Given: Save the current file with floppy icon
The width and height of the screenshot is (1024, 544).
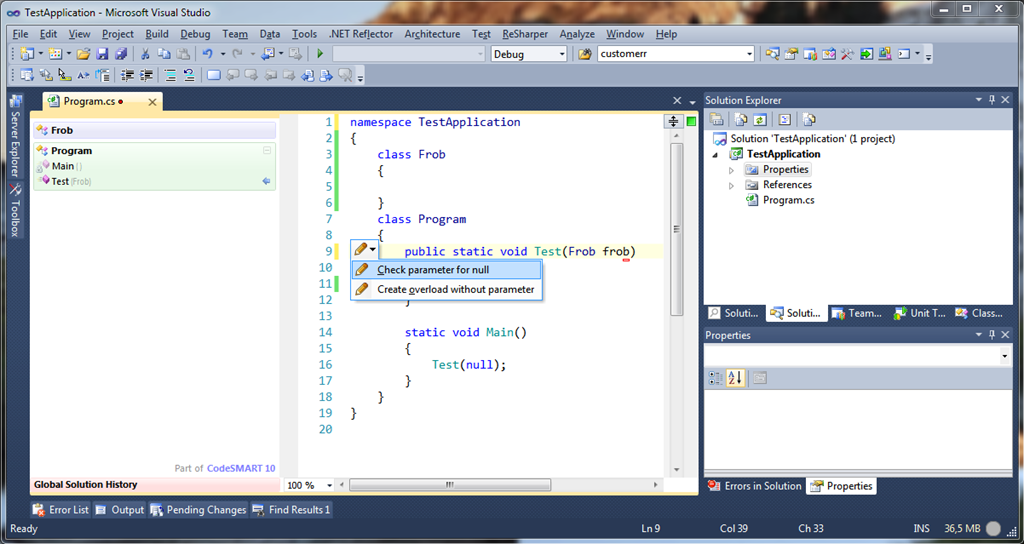Looking at the screenshot, I should [x=102, y=54].
